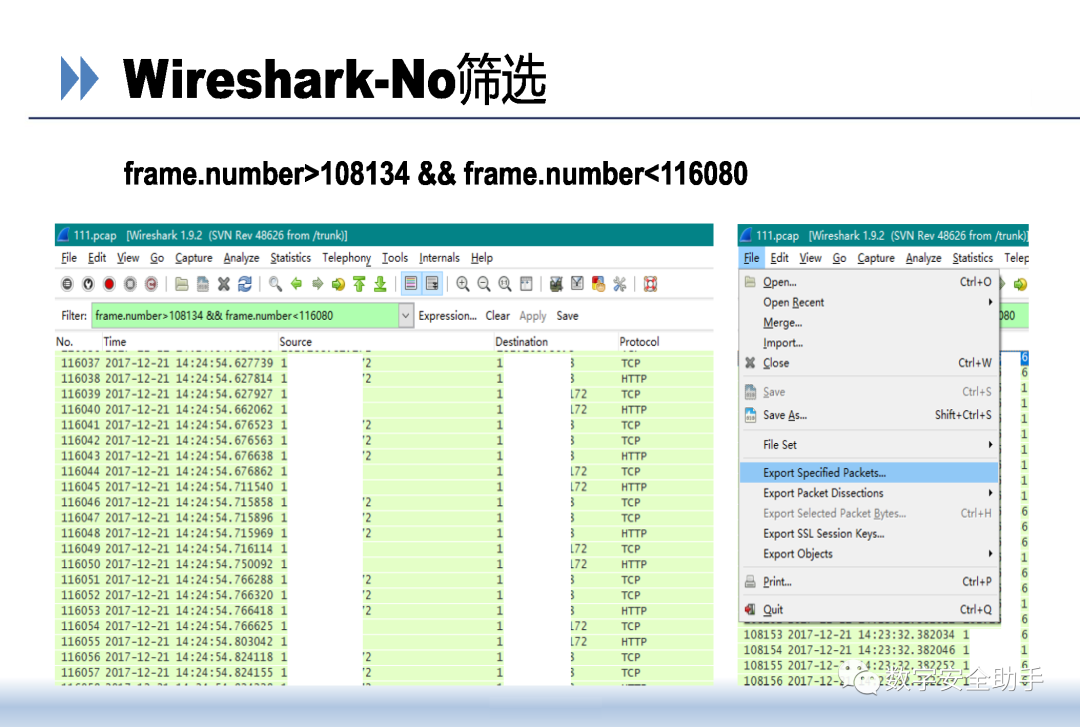Choose Quit in File menu

click(869, 609)
